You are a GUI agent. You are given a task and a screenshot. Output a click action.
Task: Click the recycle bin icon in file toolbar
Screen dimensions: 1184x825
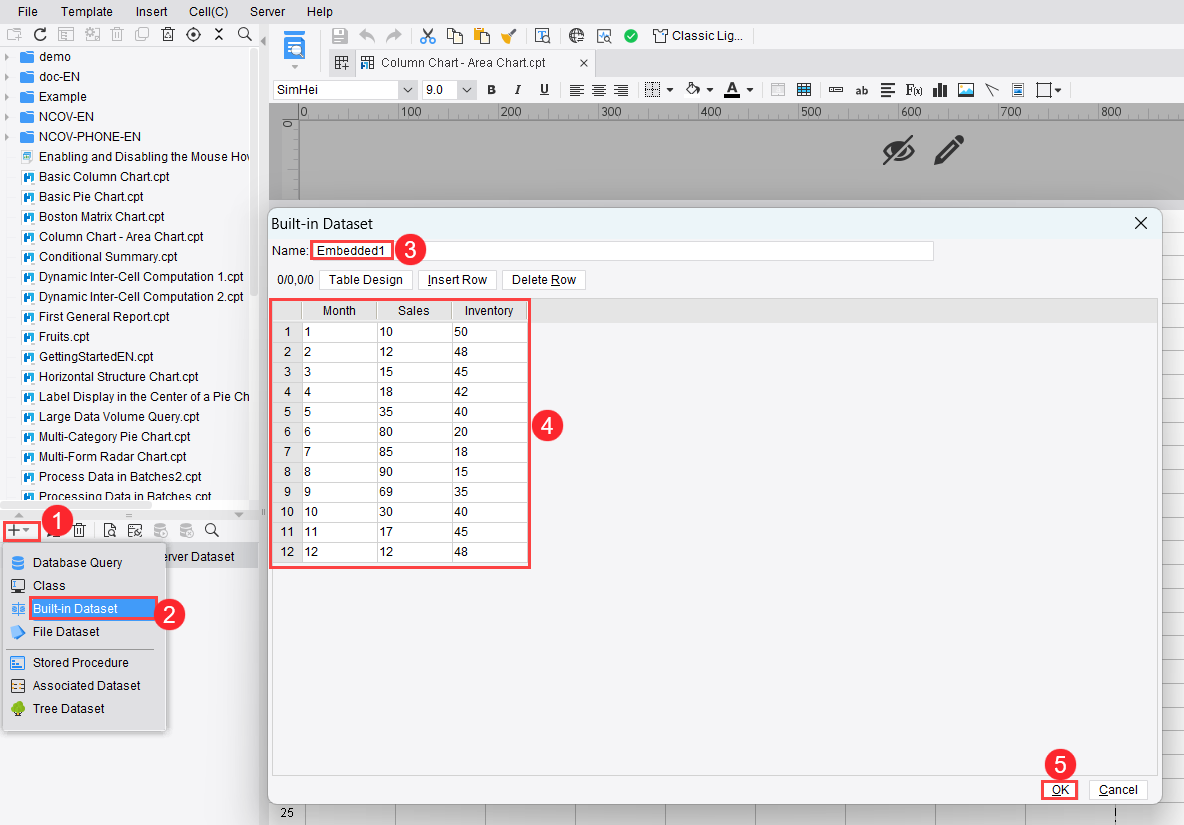point(168,35)
